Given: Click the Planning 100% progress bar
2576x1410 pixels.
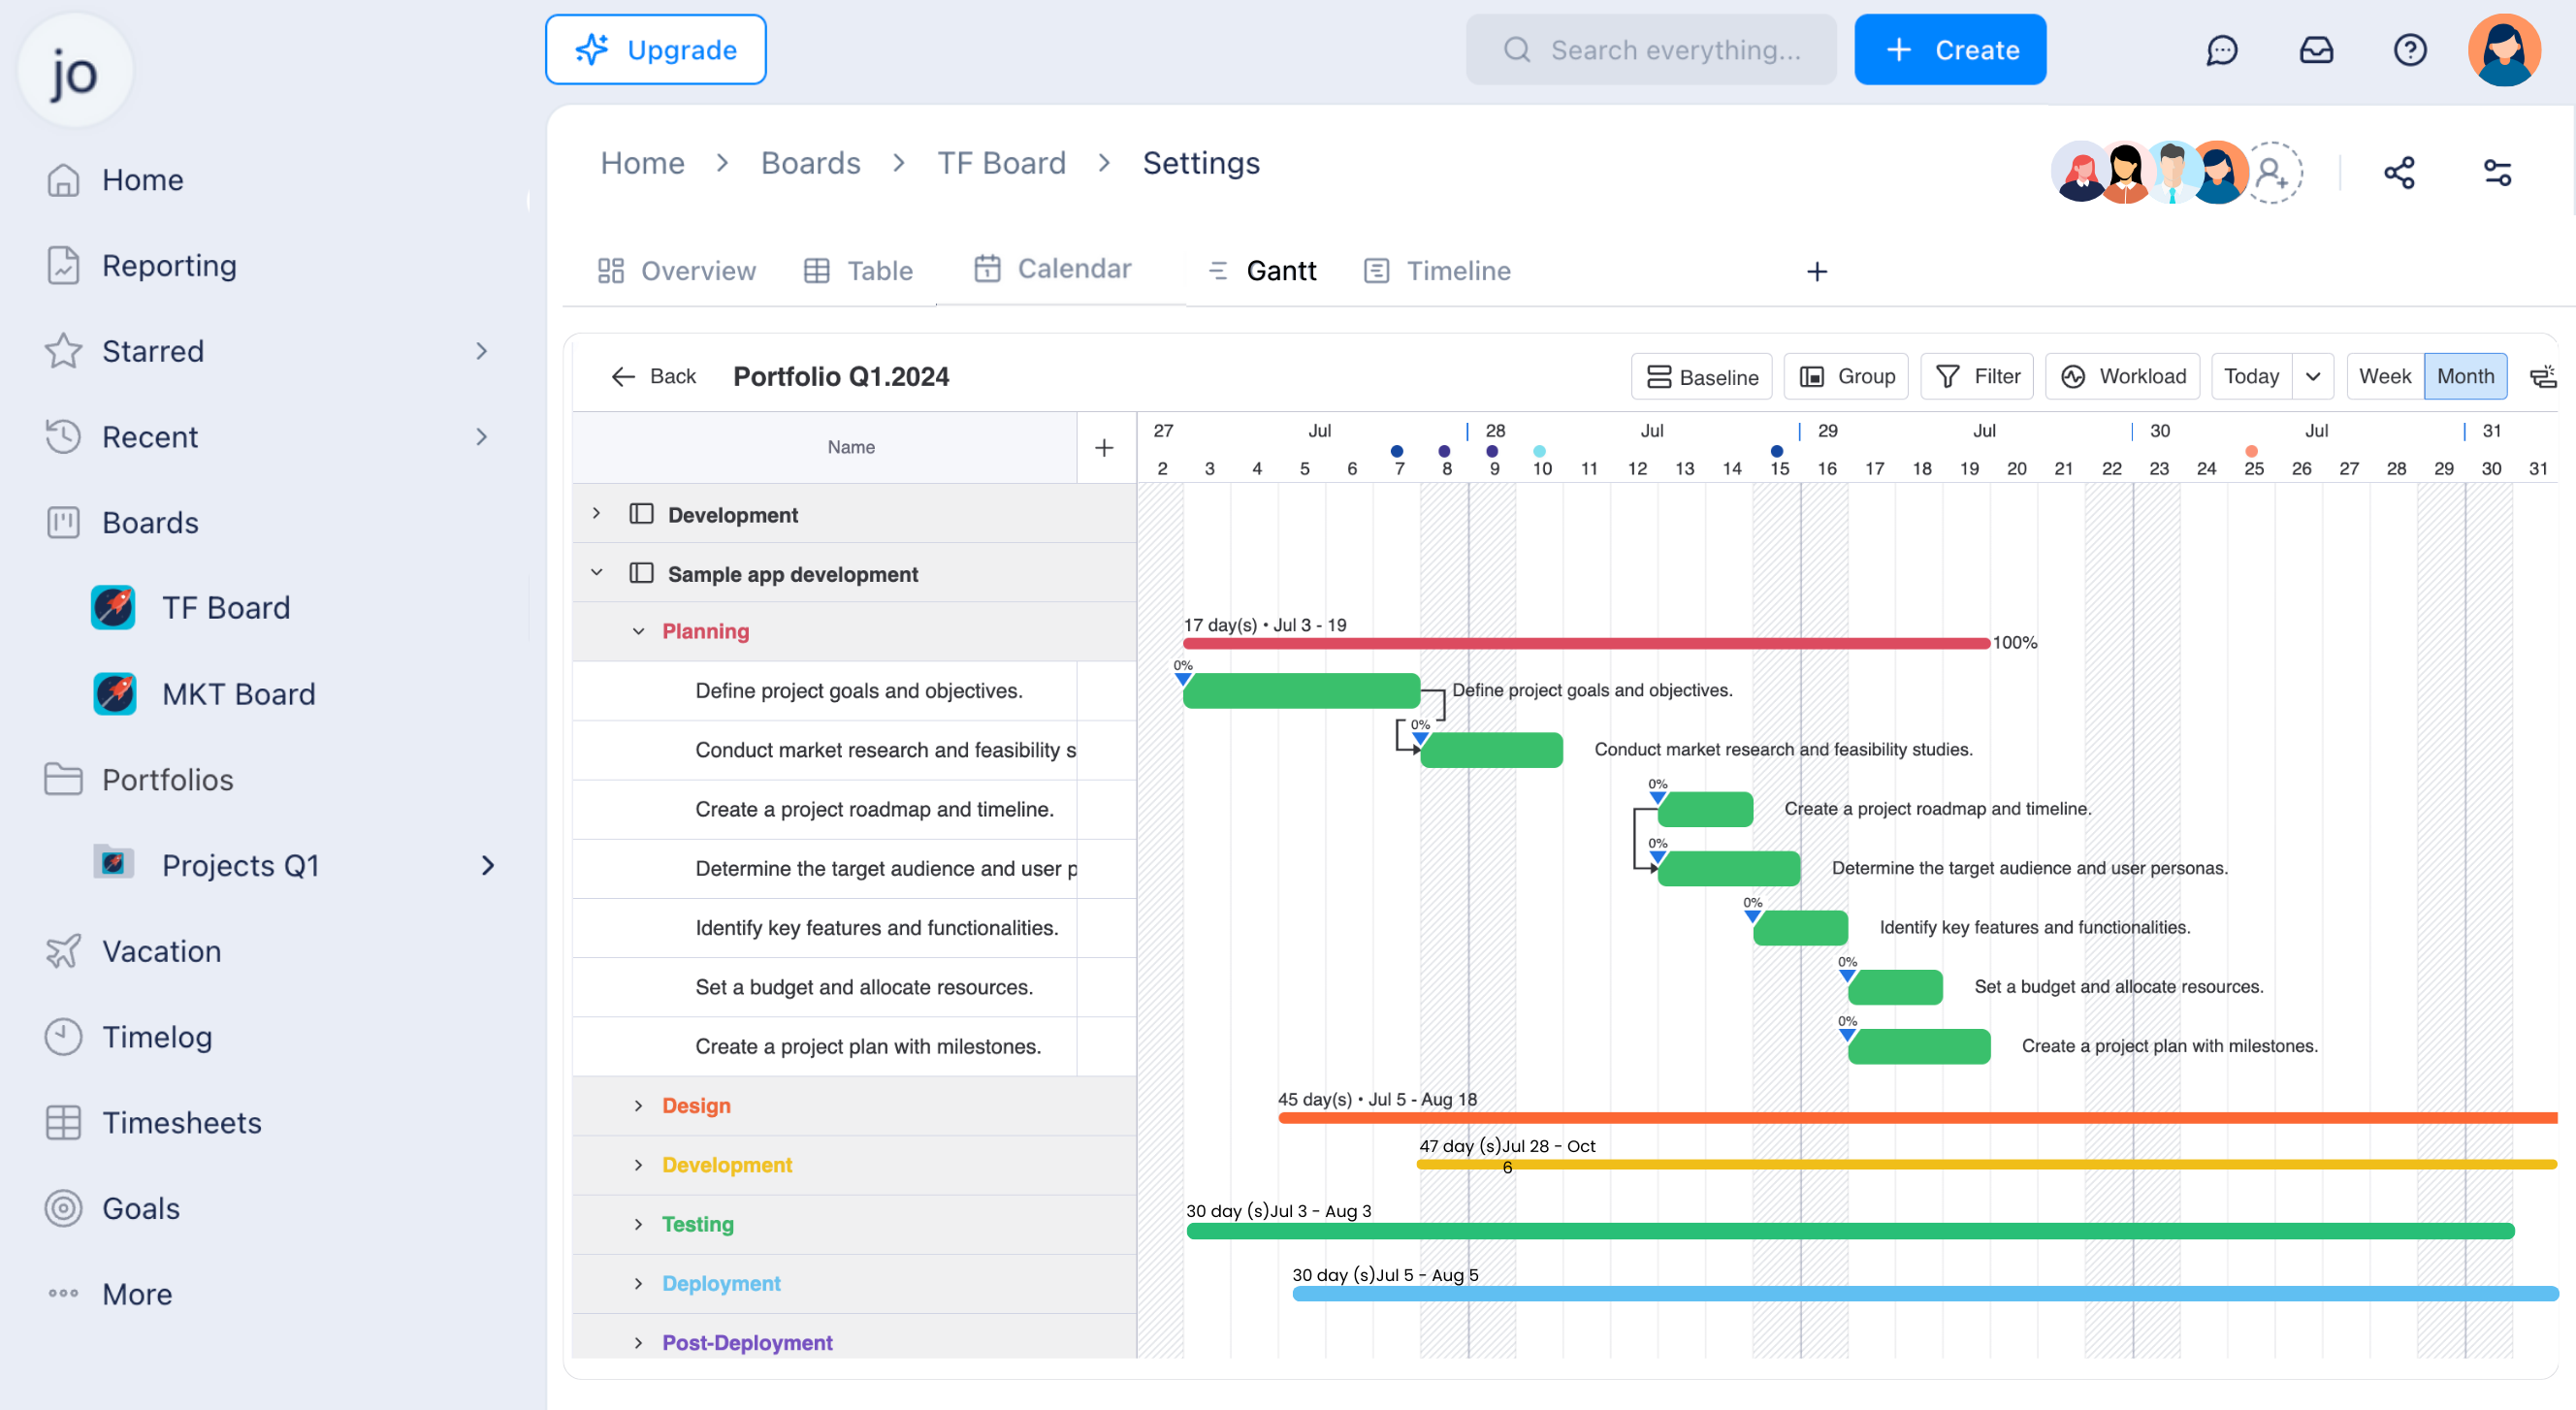Looking at the screenshot, I should coord(1585,643).
